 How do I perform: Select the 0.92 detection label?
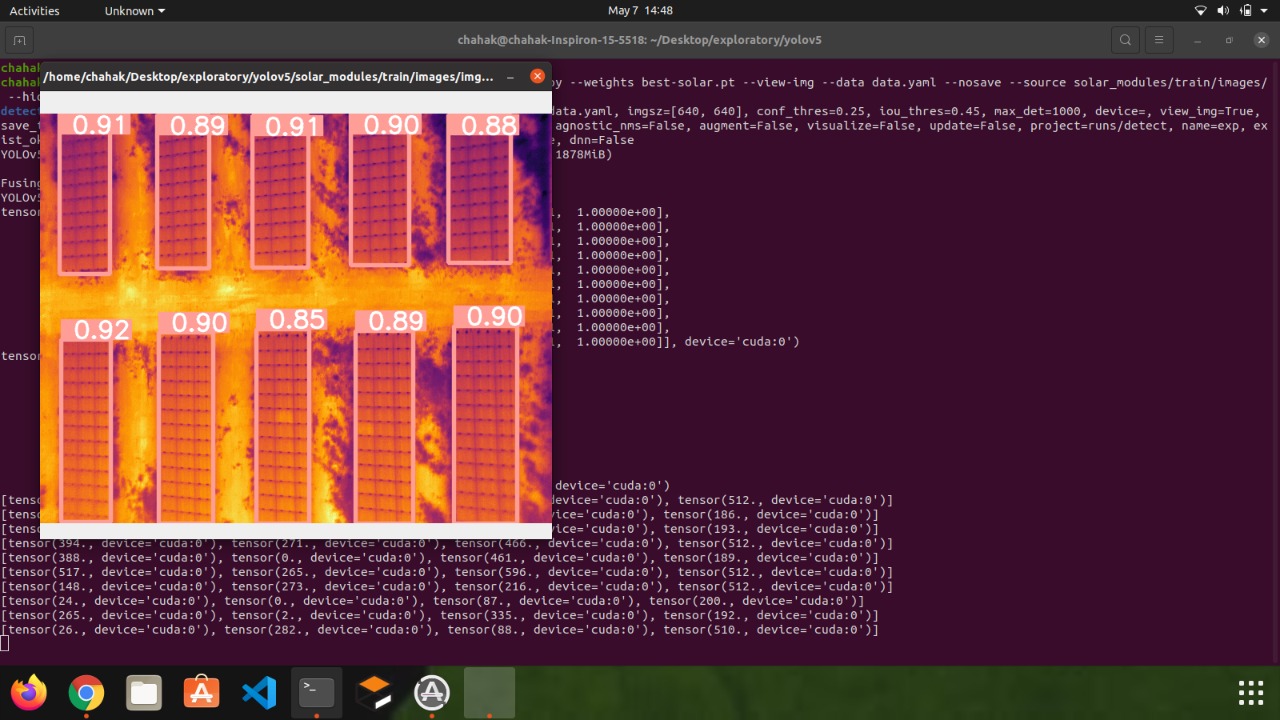pyautogui.click(x=102, y=330)
